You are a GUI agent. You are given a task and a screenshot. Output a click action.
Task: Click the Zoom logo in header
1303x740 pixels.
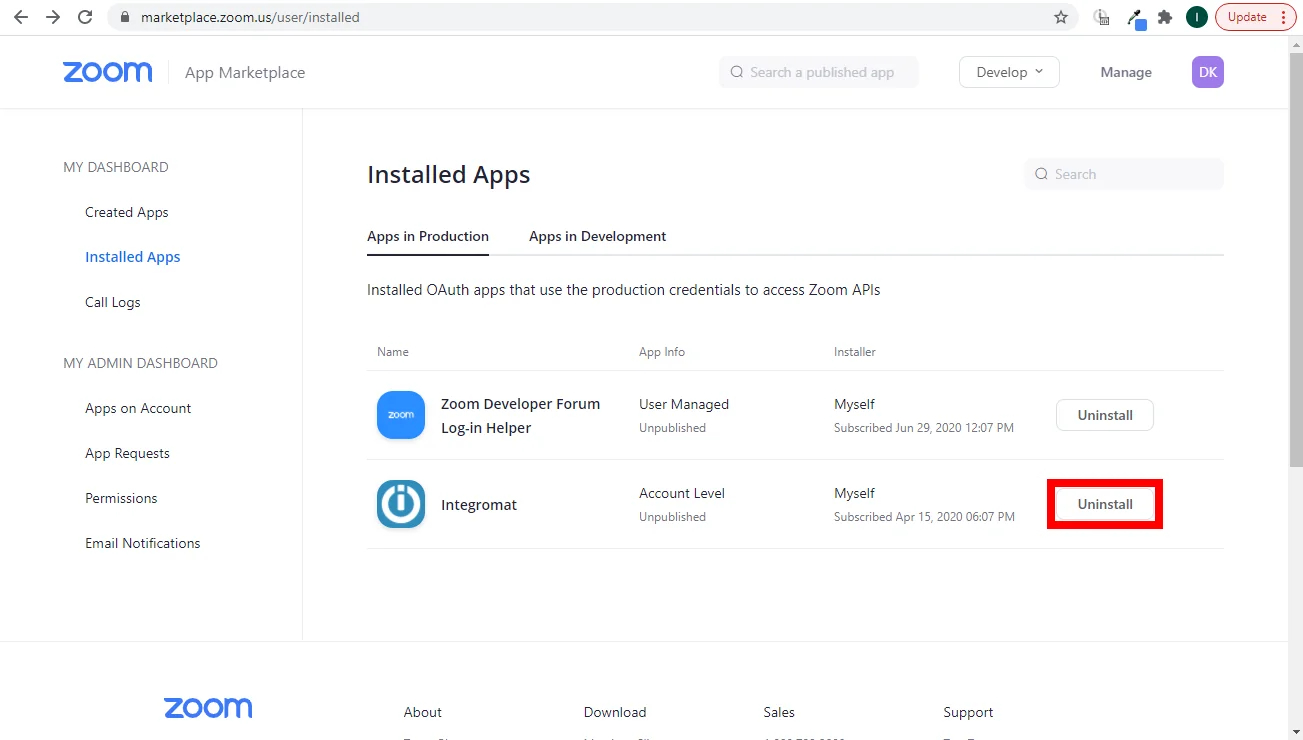[108, 72]
